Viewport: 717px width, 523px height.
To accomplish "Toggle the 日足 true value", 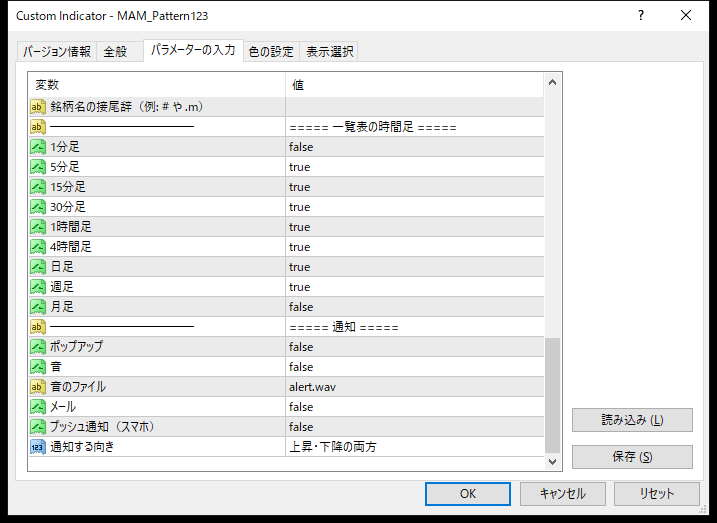I will pyautogui.click(x=415, y=267).
